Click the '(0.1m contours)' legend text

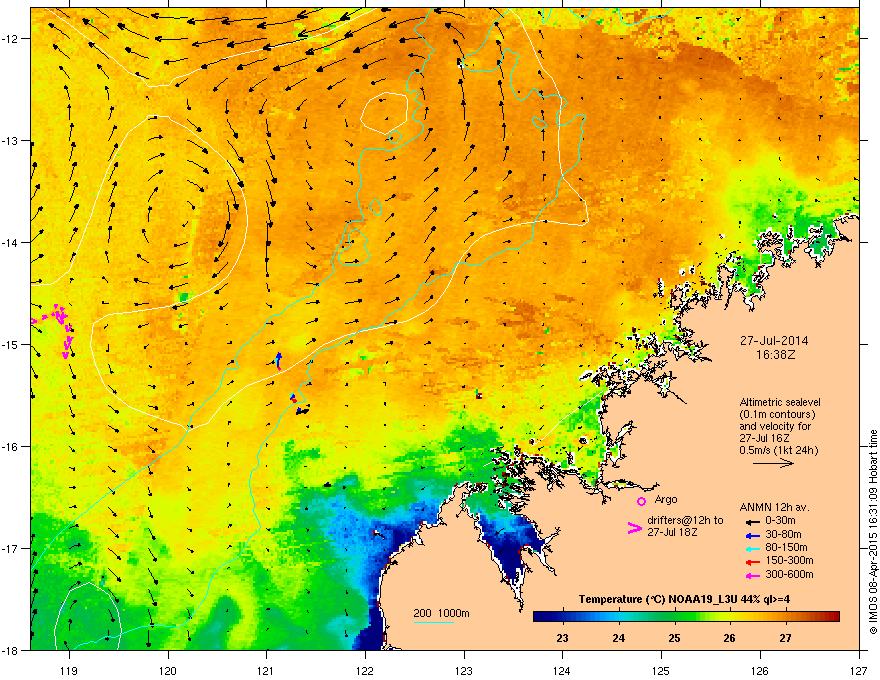click(x=777, y=414)
